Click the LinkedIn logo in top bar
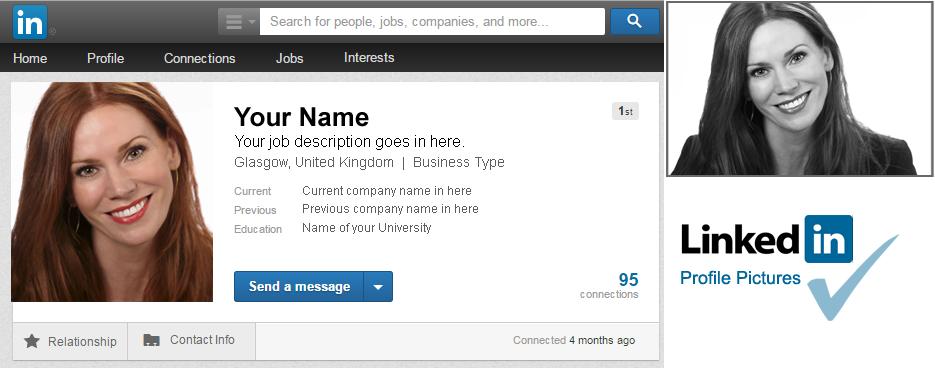935x368 pixels. [x=29, y=21]
